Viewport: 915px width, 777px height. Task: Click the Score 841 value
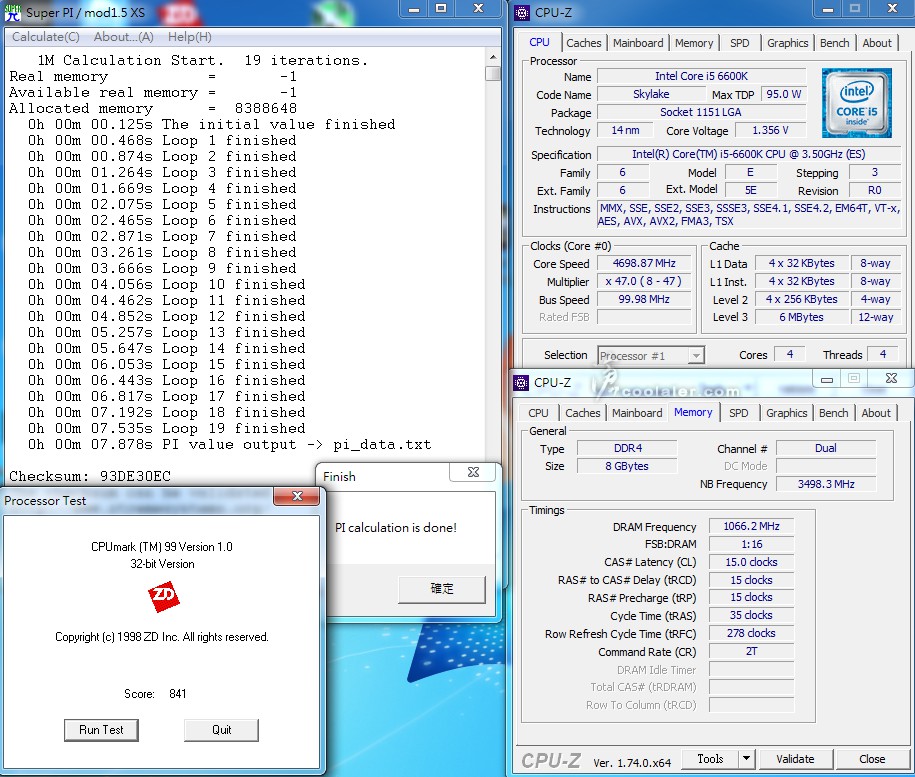pos(177,694)
